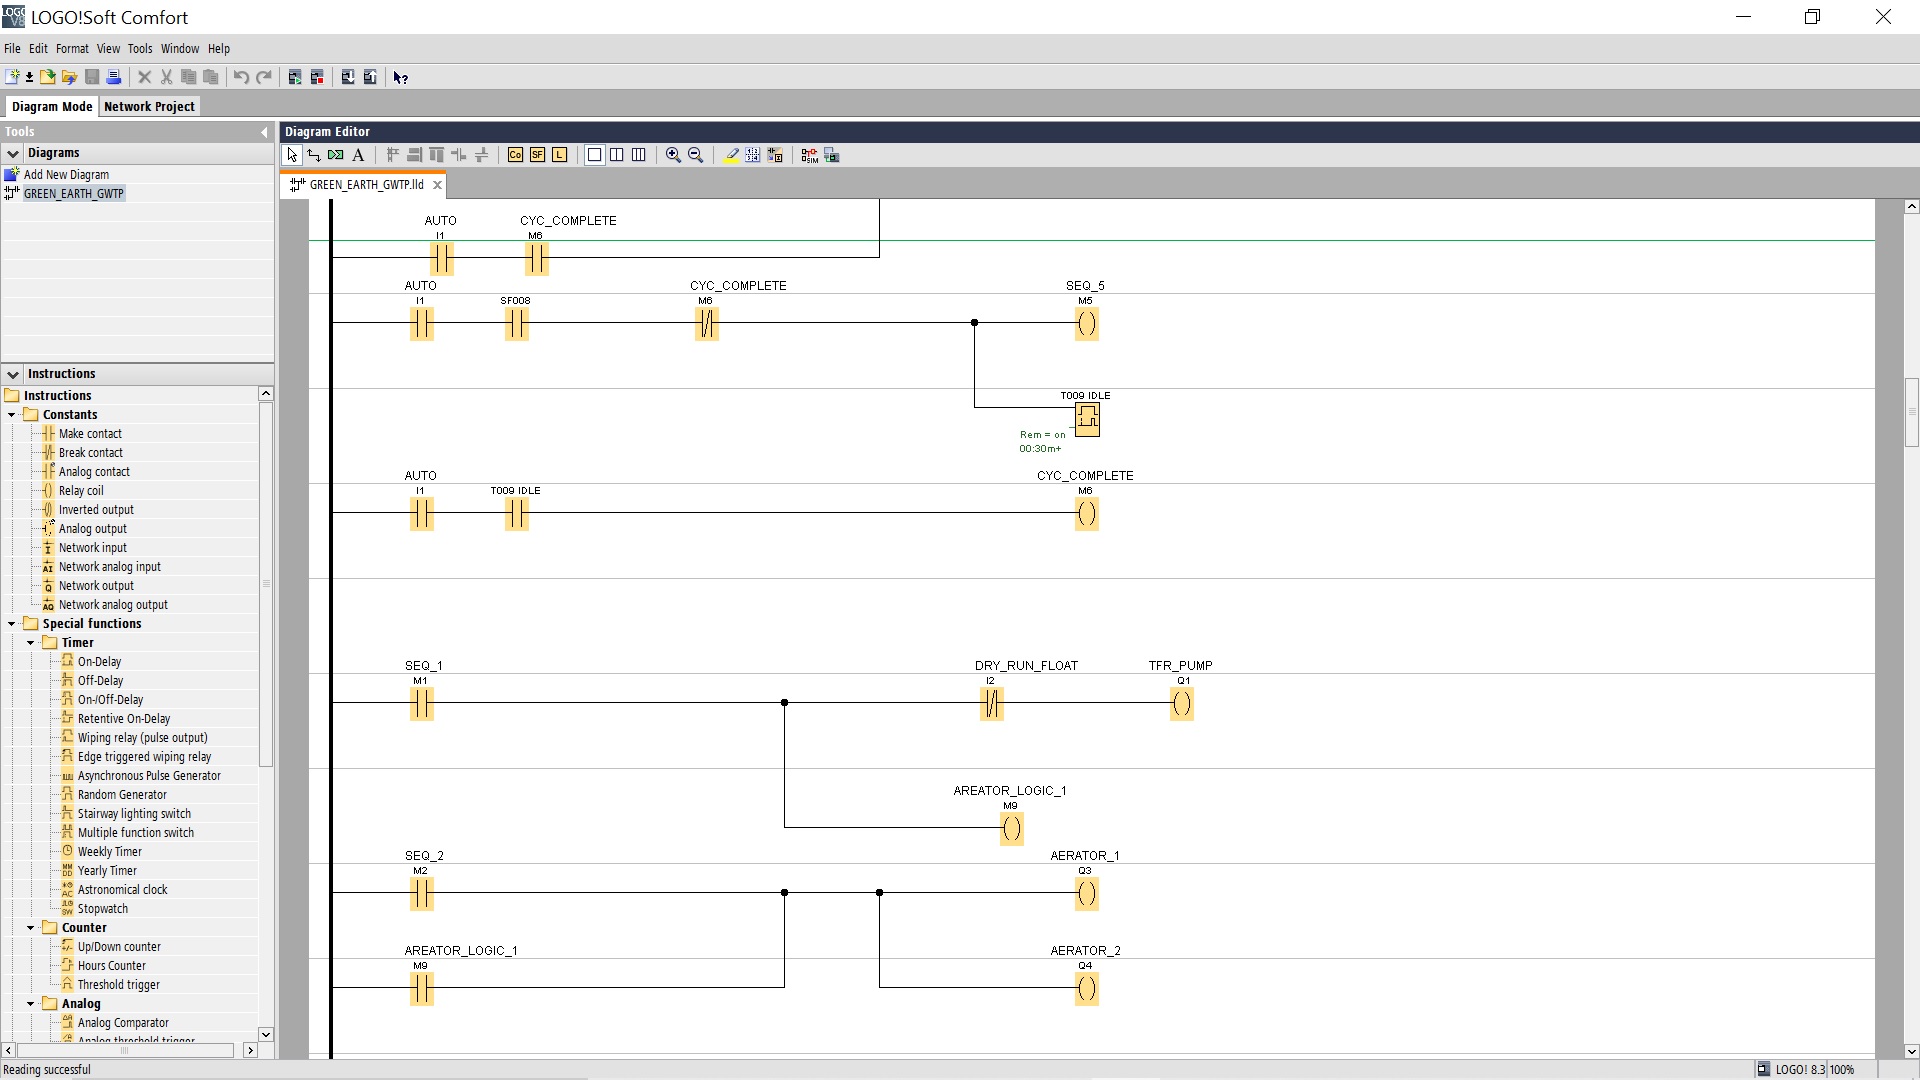
Task: Click the context-sensitive help pointer icon
Action: 400,77
